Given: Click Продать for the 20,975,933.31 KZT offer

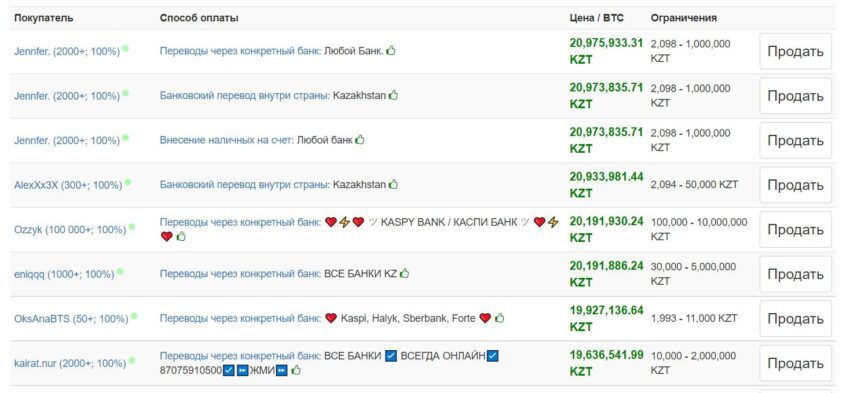Looking at the screenshot, I should pyautogui.click(x=795, y=51).
